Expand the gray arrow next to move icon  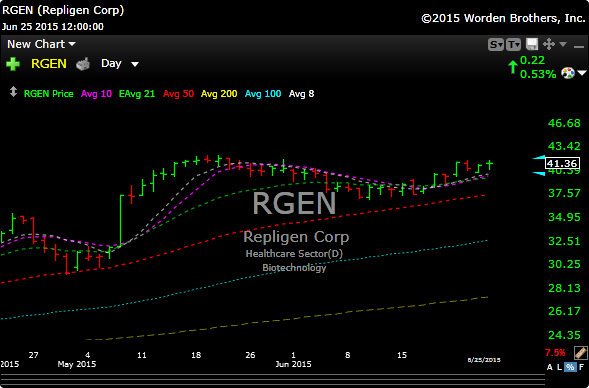(x=563, y=45)
